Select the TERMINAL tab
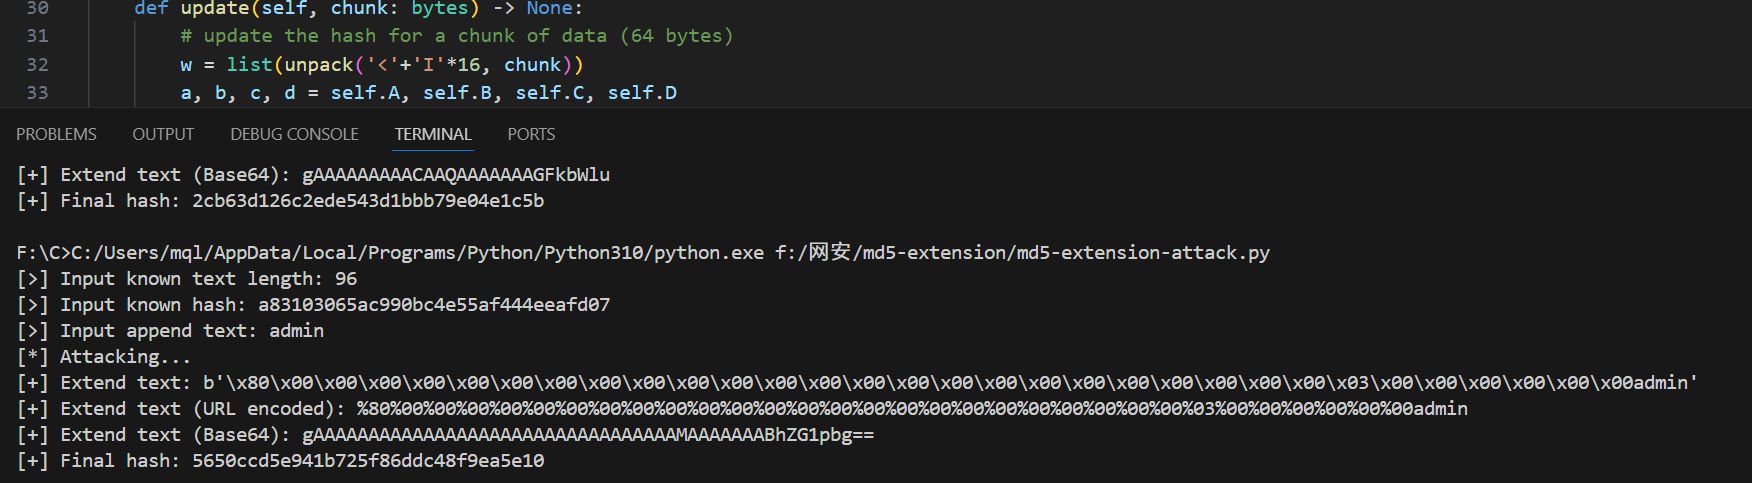Viewport: 1752px width, 483px height. [x=432, y=134]
